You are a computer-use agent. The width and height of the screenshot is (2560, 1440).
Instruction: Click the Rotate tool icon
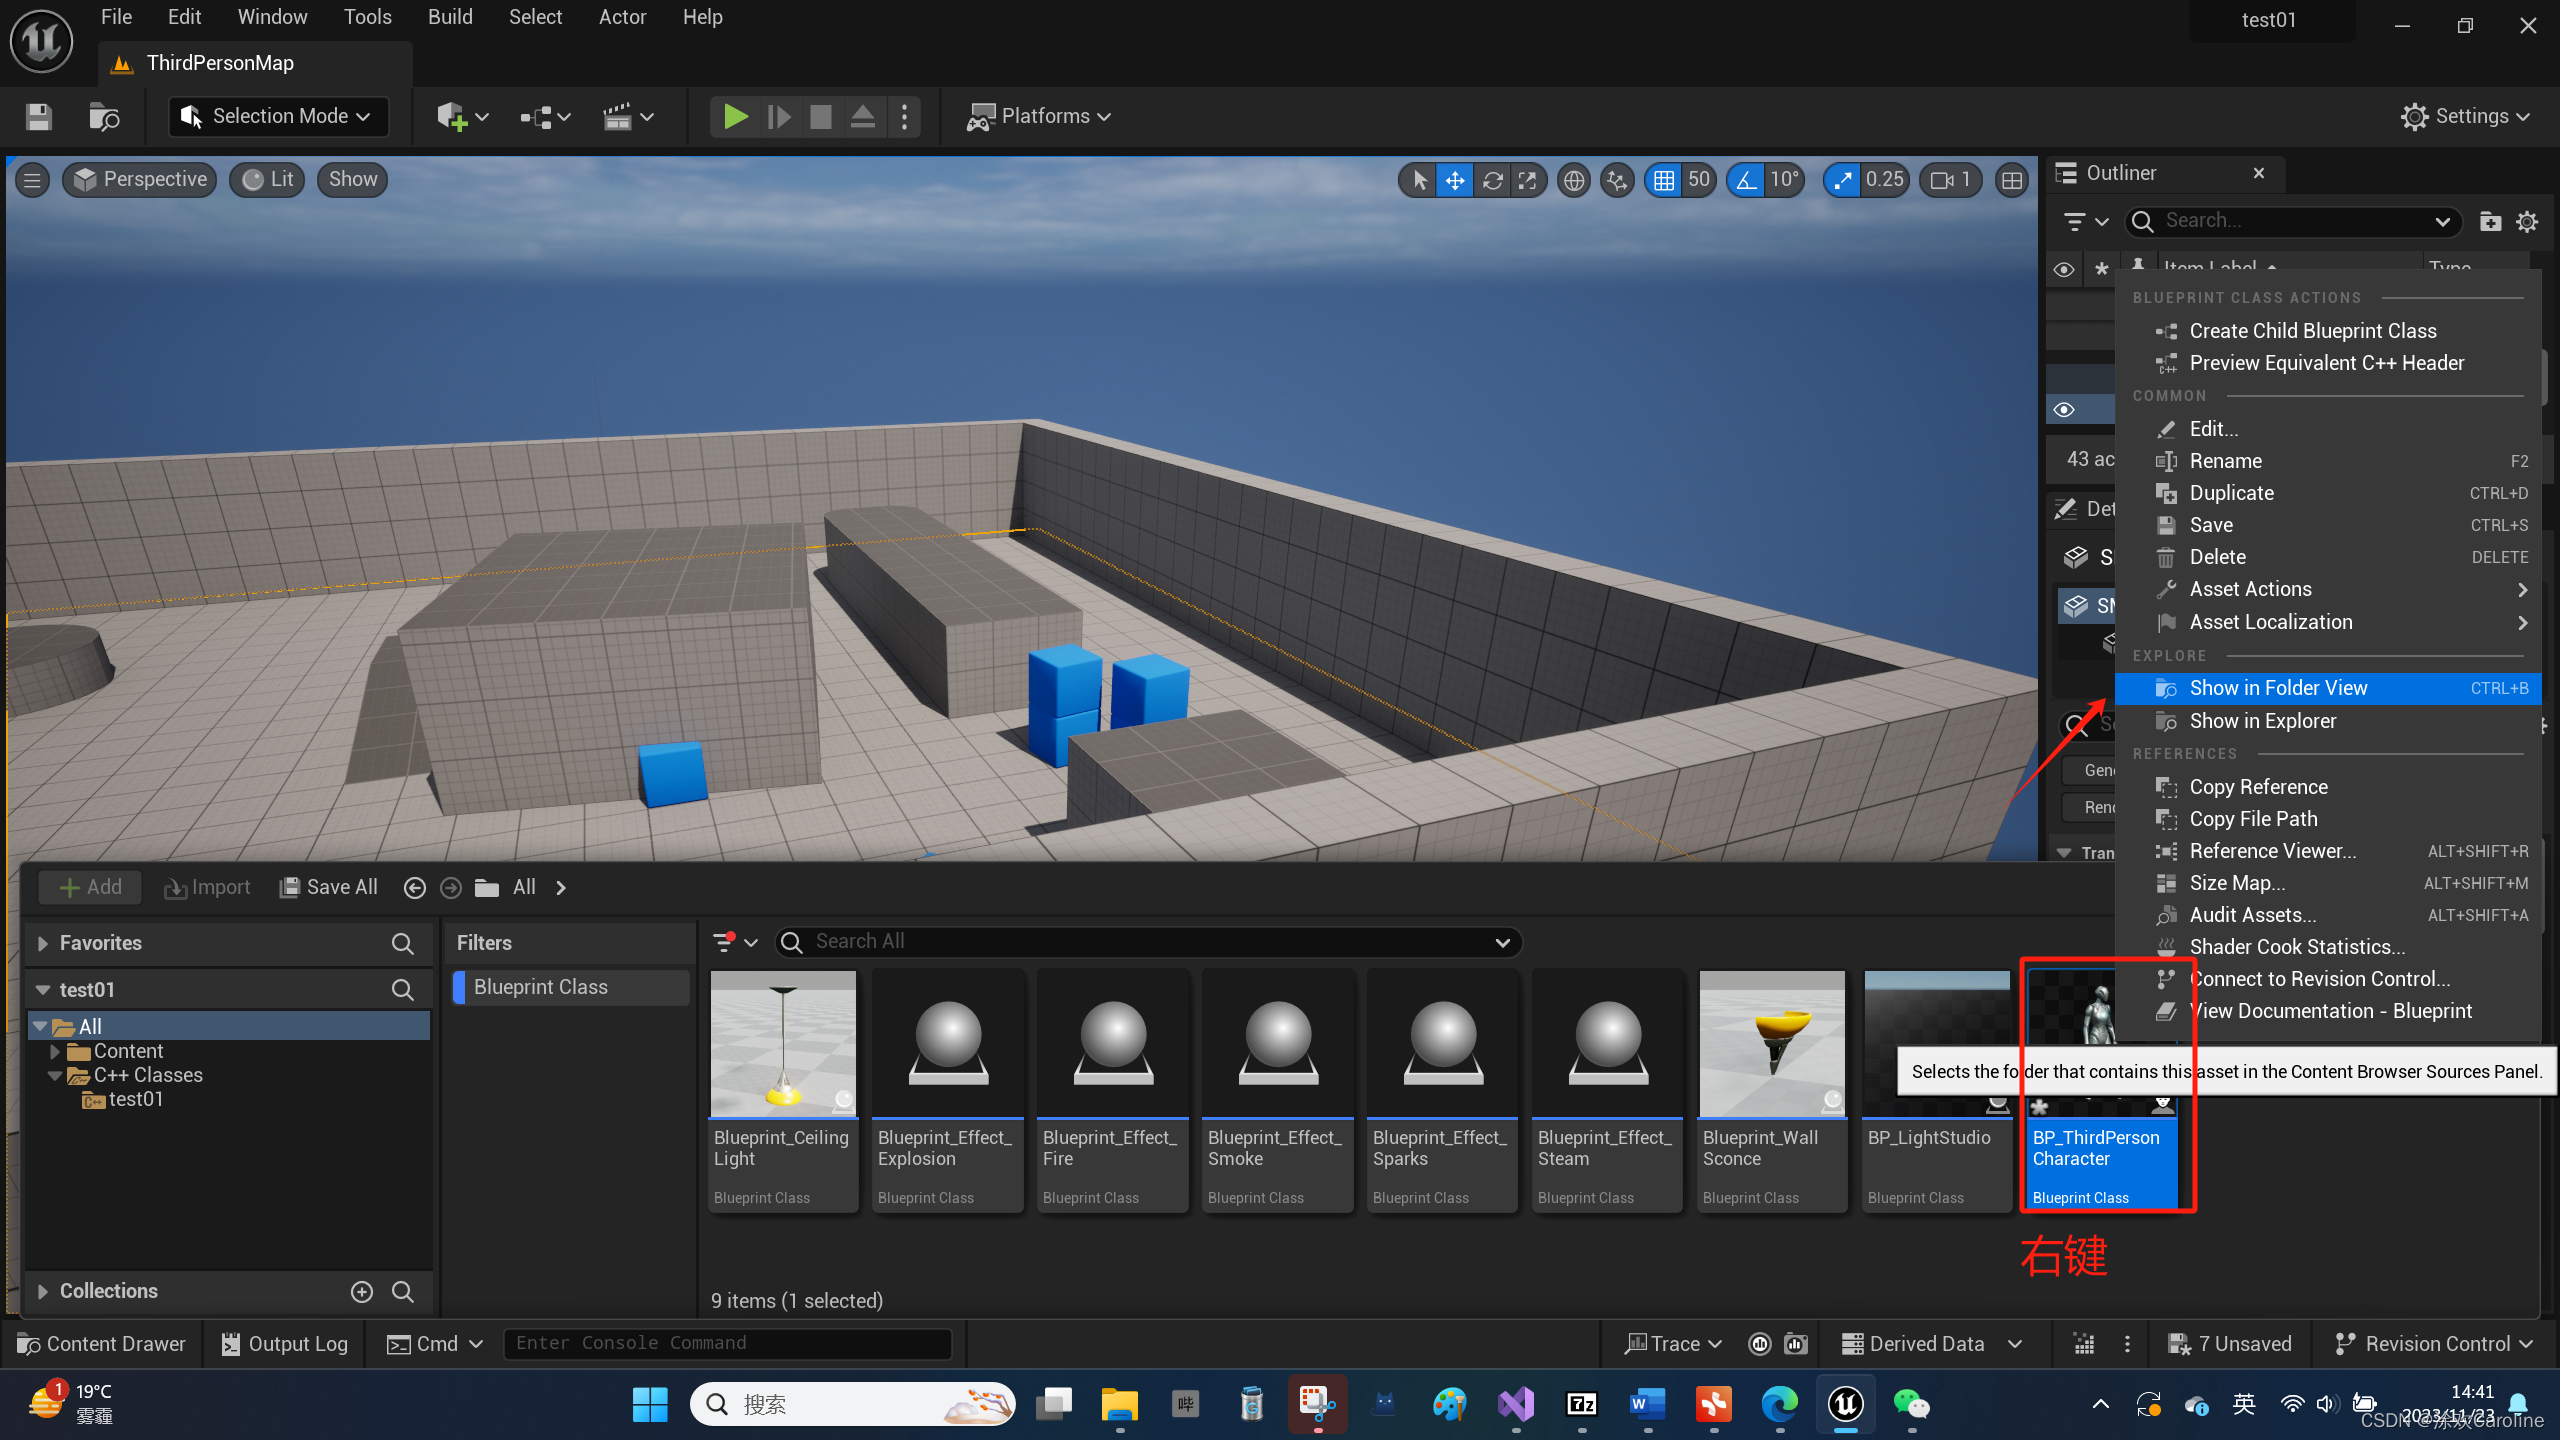(x=1493, y=179)
